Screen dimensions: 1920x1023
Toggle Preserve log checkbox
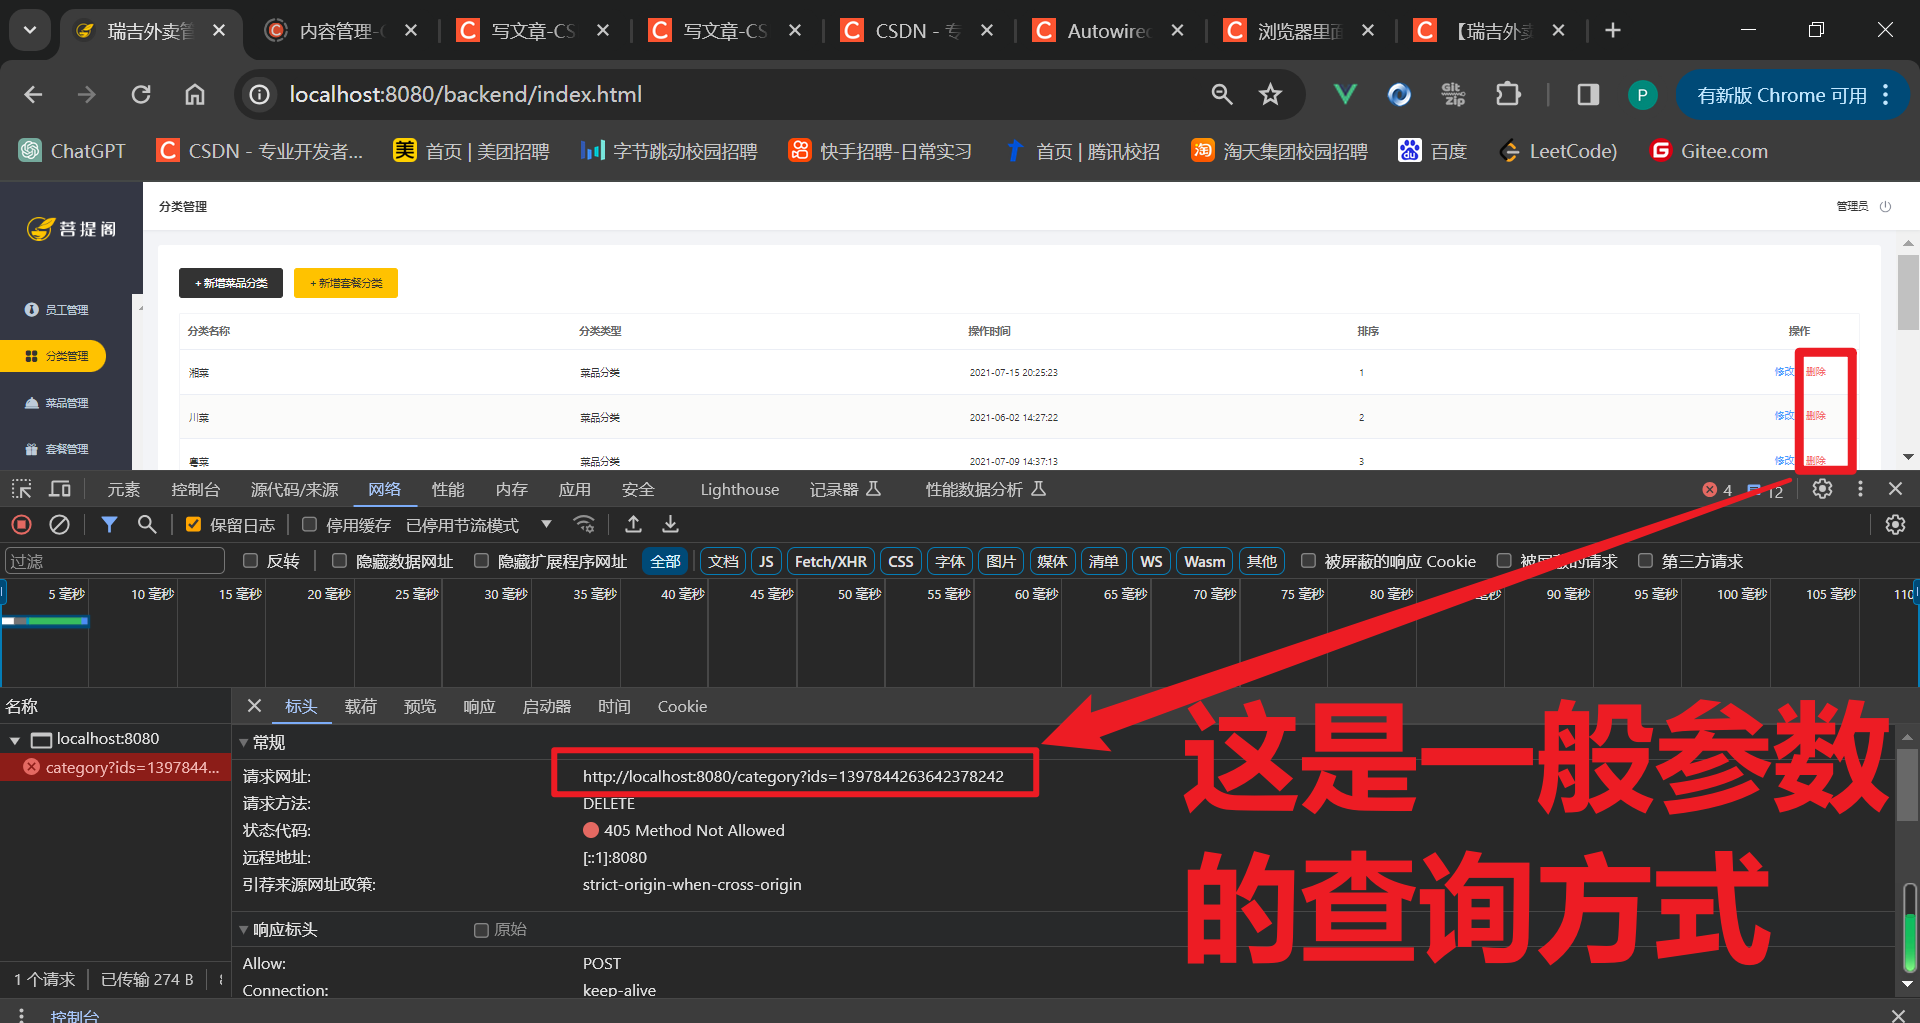pyautogui.click(x=194, y=525)
